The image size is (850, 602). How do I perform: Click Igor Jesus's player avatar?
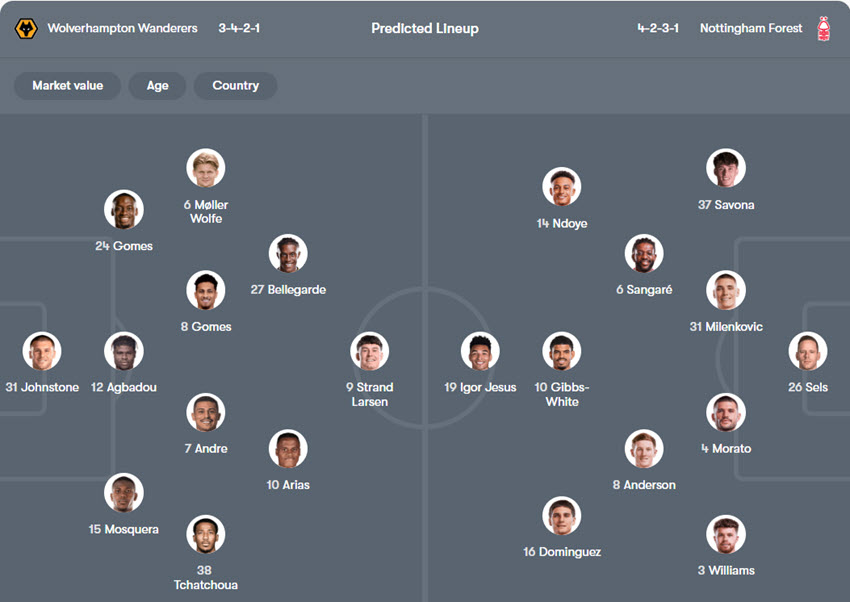coord(480,352)
